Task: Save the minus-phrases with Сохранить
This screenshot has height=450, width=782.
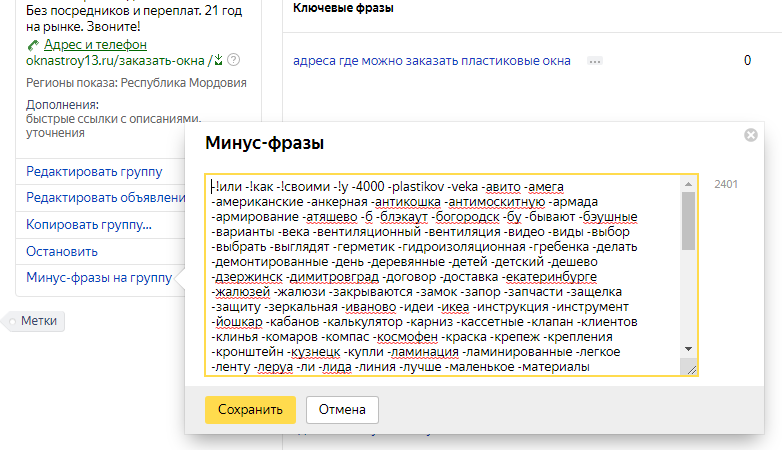Action: (250, 410)
